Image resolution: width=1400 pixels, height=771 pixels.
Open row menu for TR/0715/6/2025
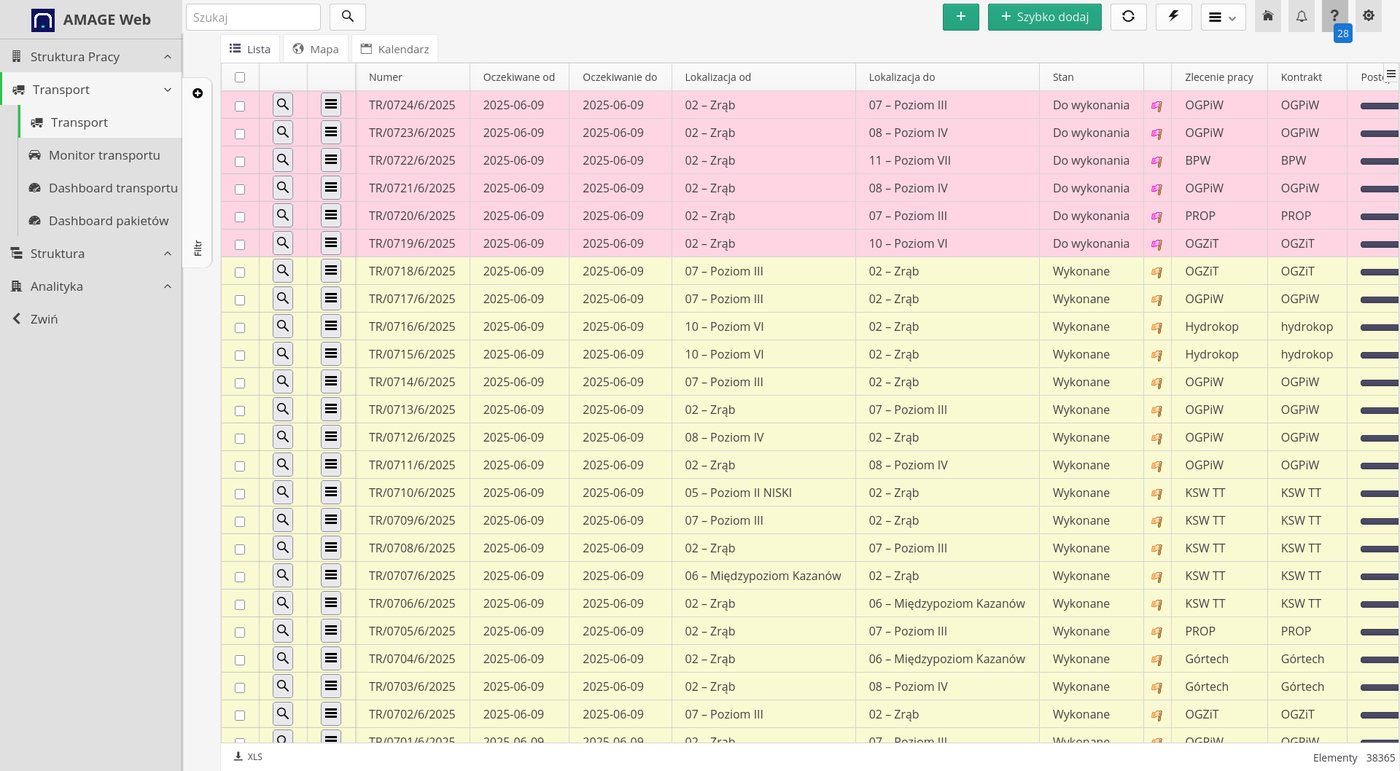click(x=331, y=354)
